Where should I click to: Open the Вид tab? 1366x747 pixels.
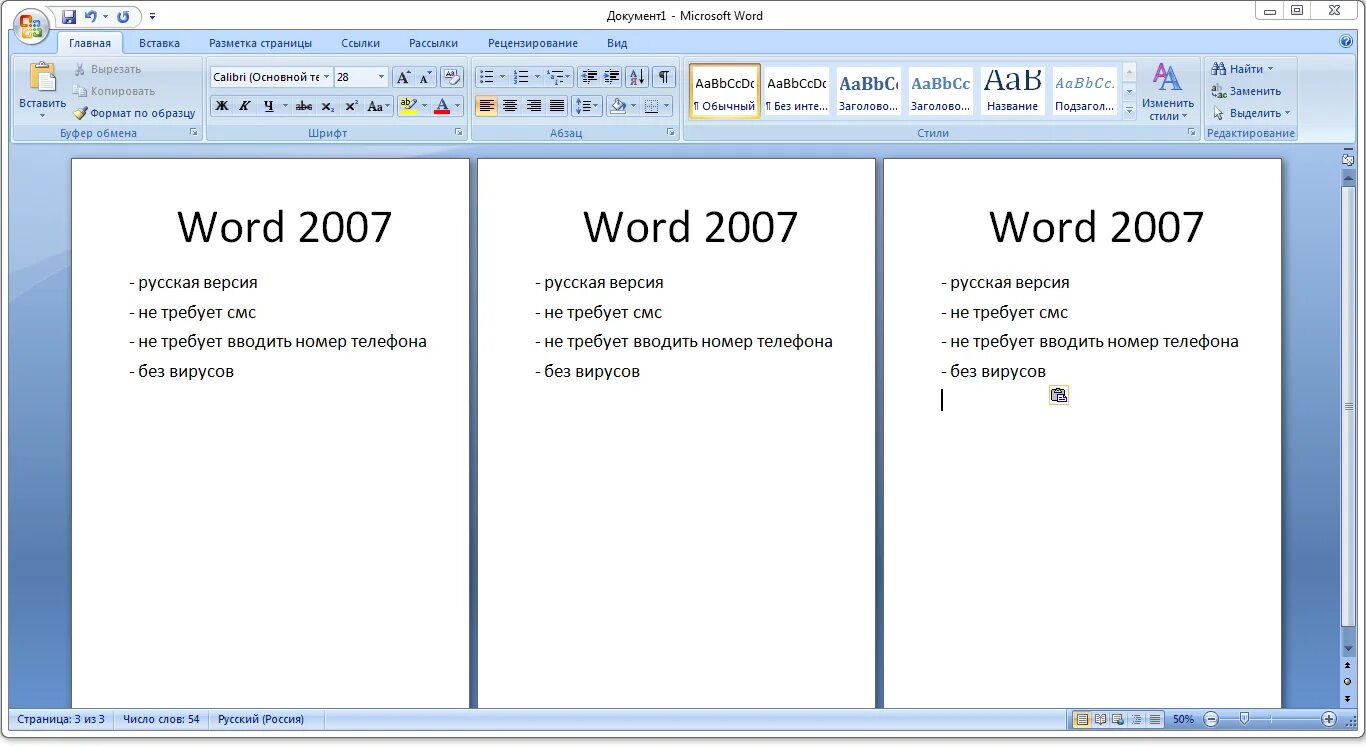coord(617,43)
